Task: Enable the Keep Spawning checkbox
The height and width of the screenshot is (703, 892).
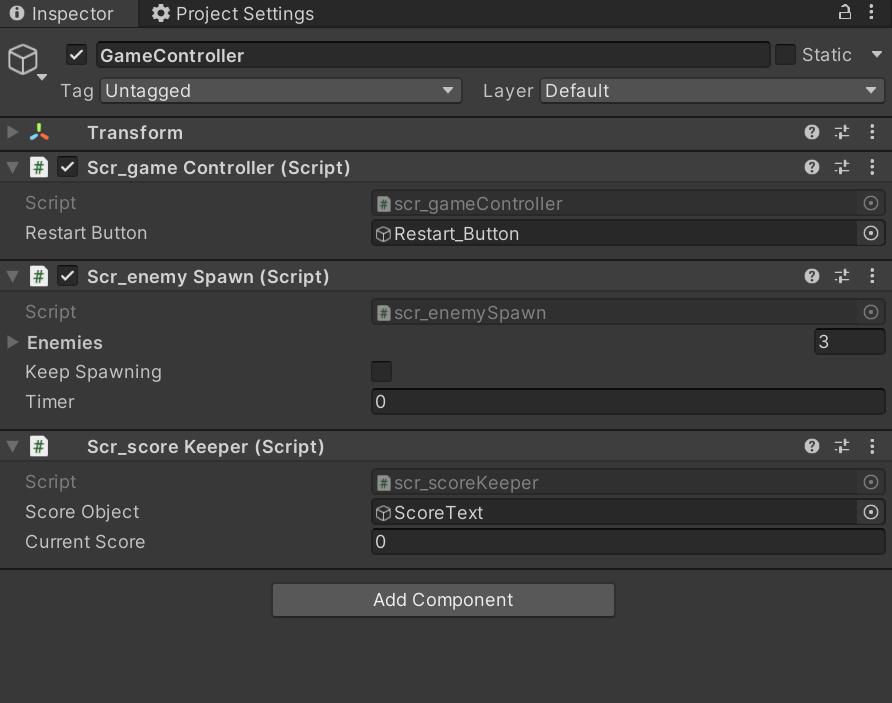Action: click(381, 372)
